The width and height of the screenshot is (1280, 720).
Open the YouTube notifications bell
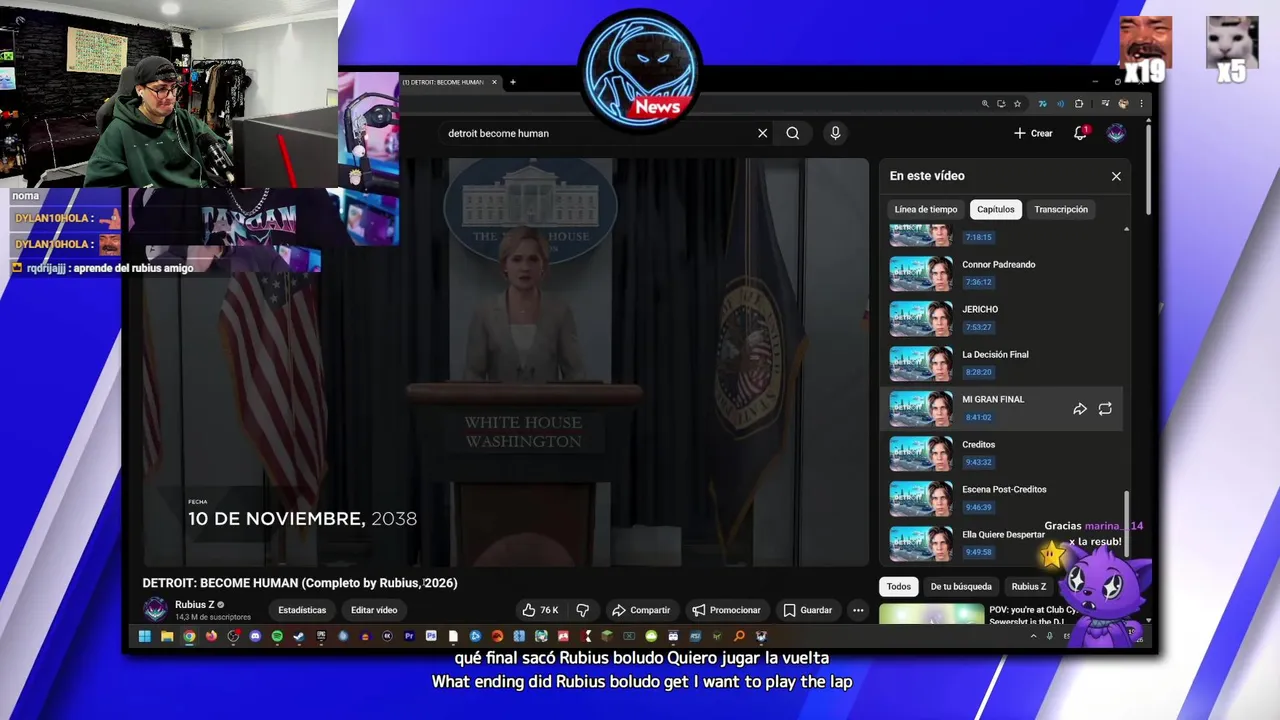coord(1080,133)
